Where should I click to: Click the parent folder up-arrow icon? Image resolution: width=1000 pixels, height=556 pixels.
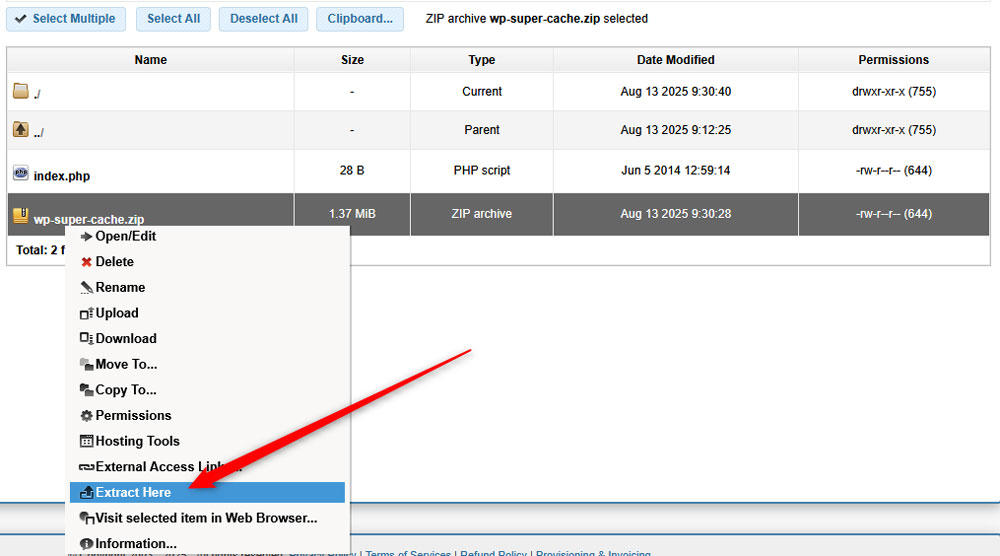[20, 129]
